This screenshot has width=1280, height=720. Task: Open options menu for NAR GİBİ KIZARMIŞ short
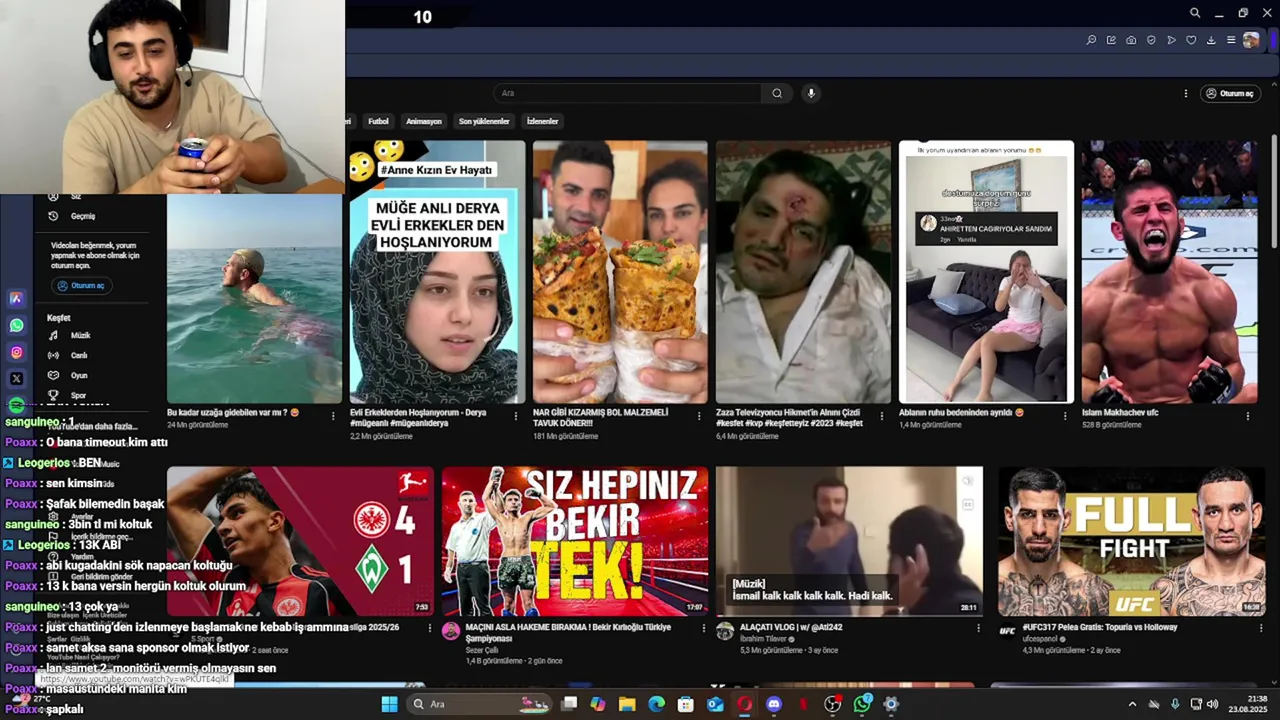pyautogui.click(x=698, y=416)
